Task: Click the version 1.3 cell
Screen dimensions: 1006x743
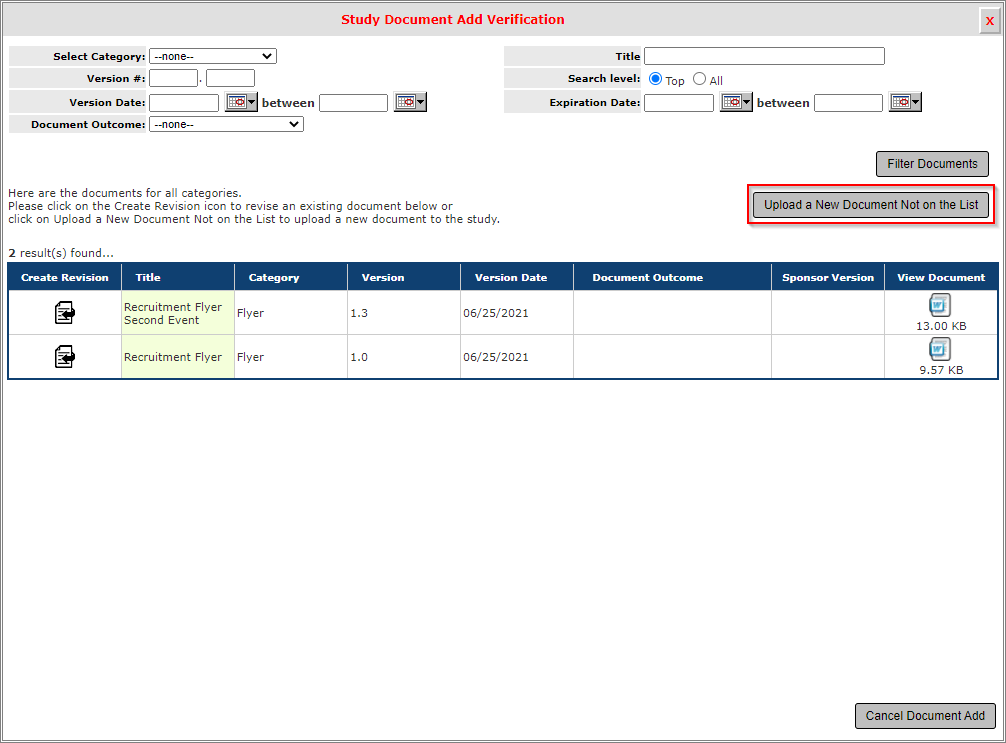Action: [404, 312]
